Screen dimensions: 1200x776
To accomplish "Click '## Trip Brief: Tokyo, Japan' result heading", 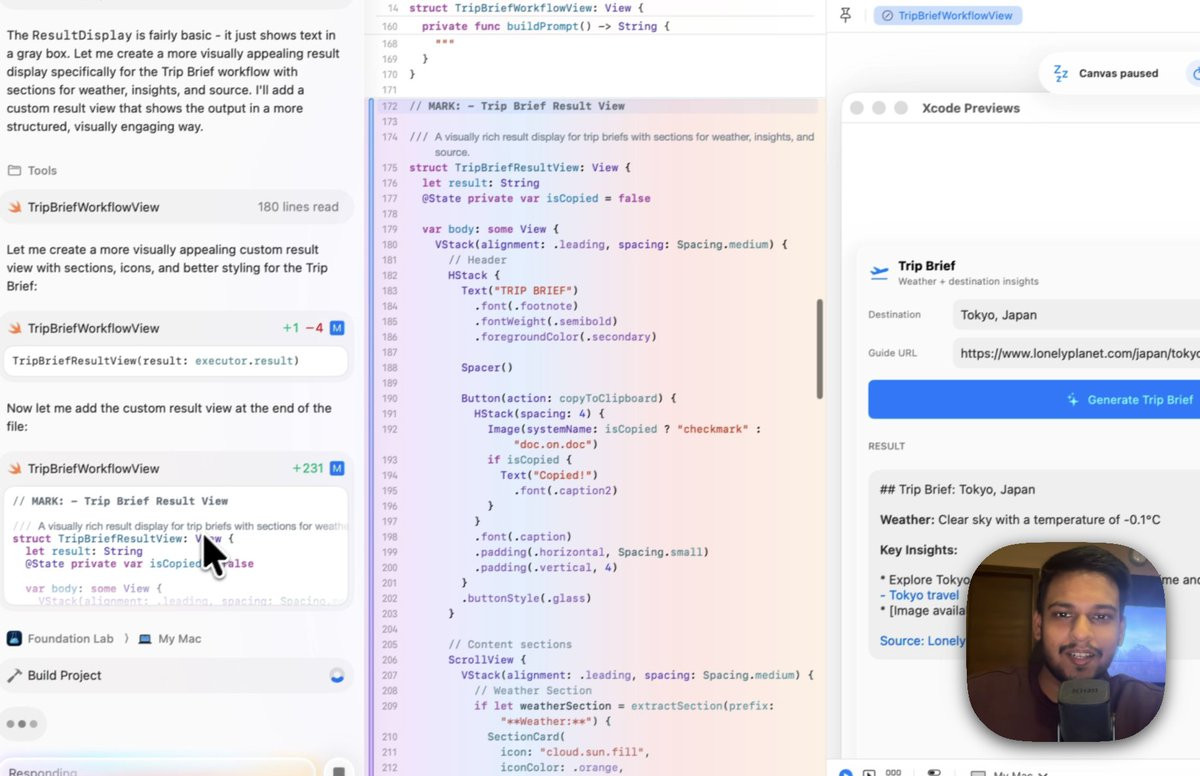I will click(957, 490).
